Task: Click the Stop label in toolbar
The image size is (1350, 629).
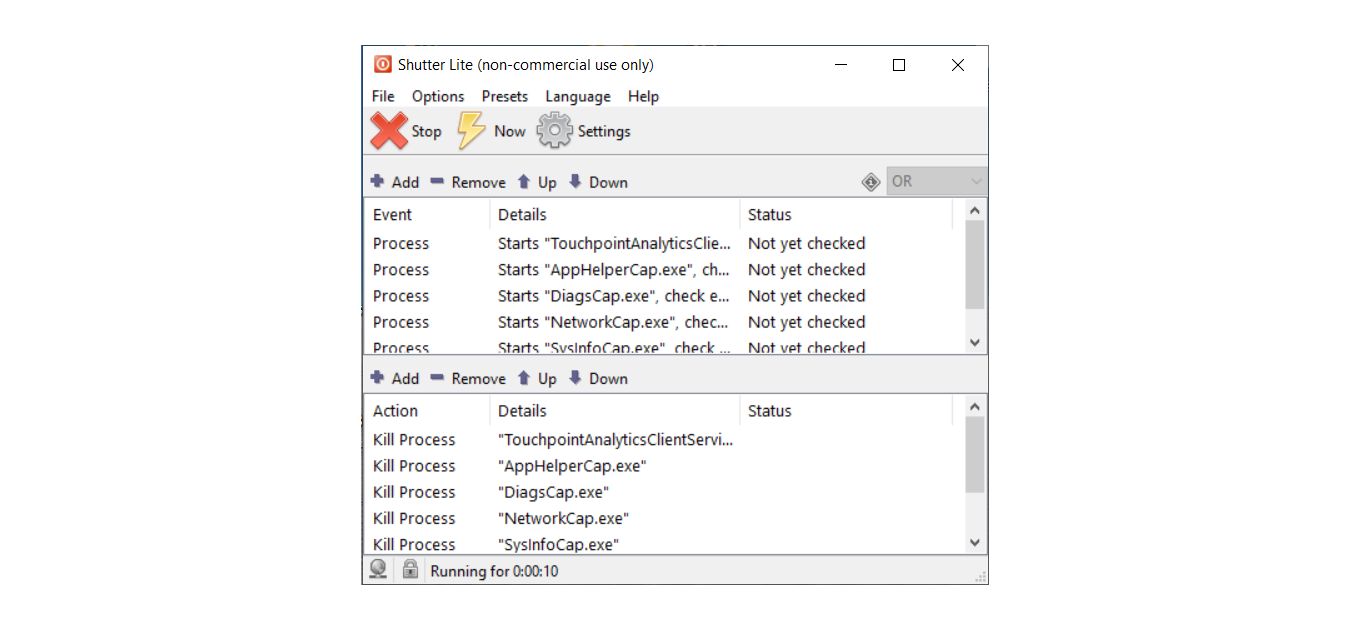Action: 426,131
